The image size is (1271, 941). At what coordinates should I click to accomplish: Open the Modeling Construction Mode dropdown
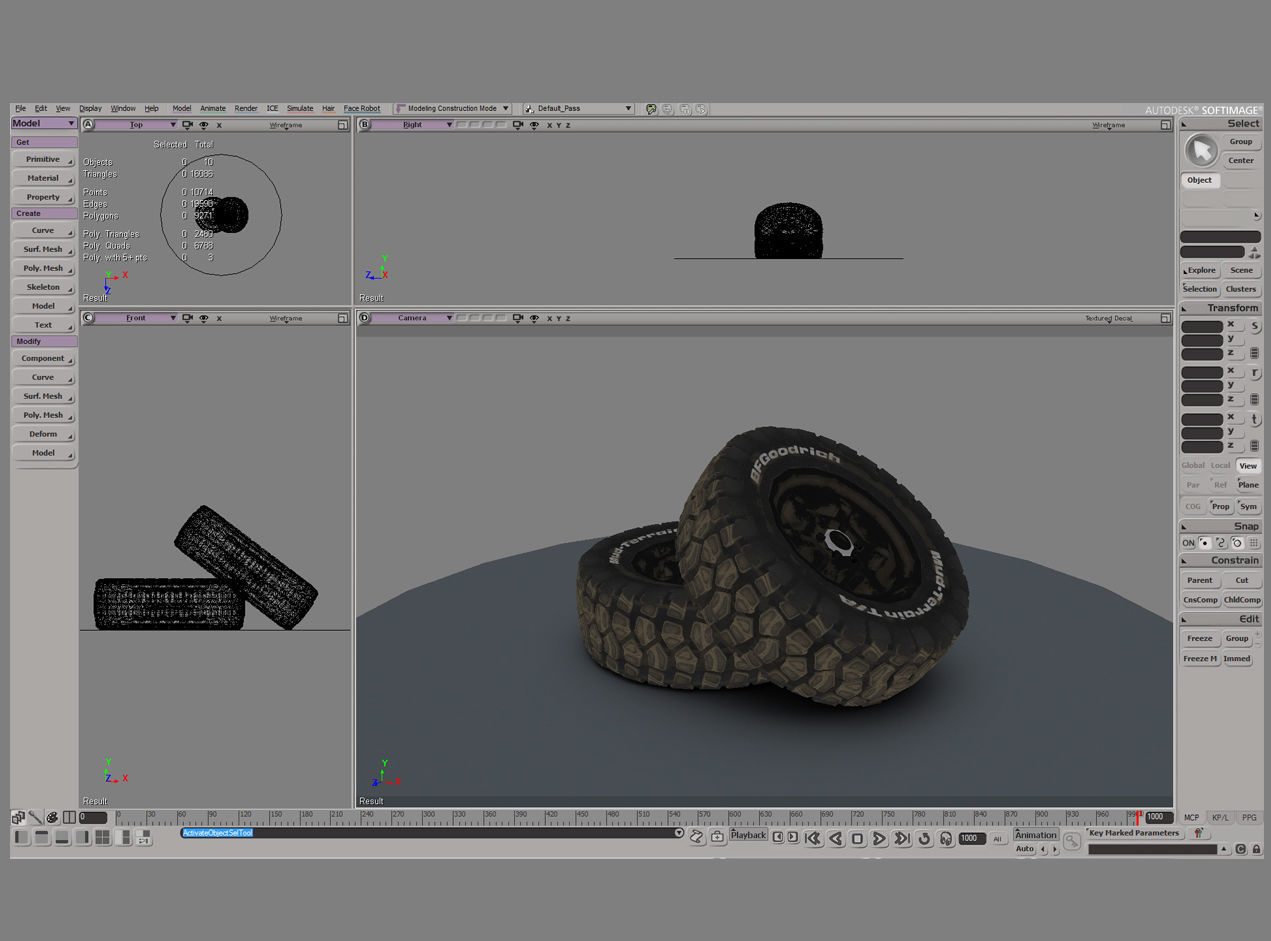tap(453, 108)
